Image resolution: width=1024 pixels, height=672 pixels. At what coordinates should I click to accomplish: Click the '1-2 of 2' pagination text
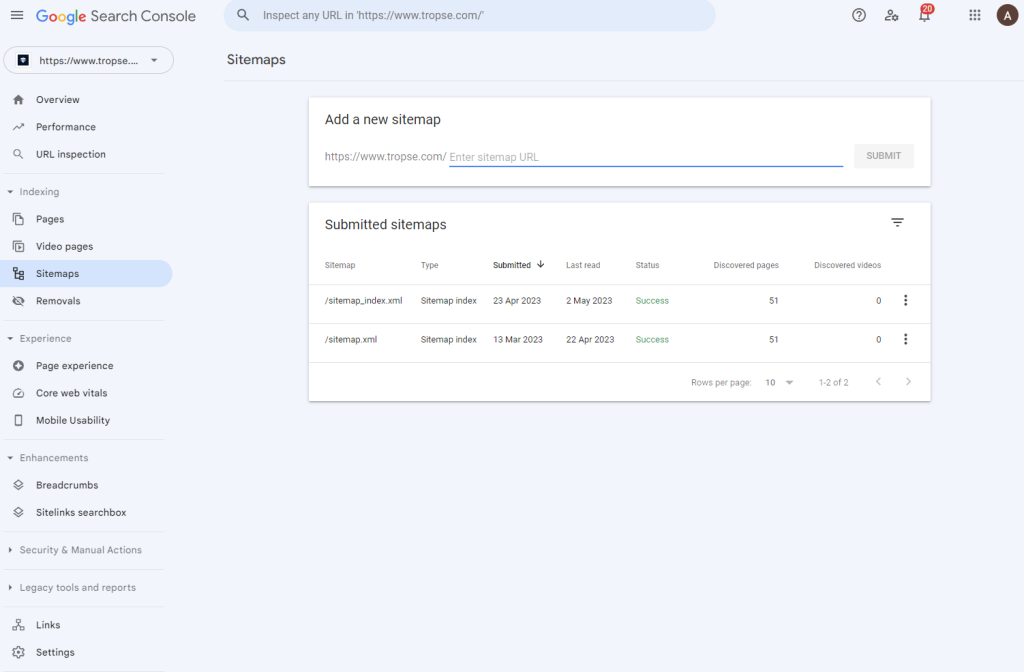833,383
